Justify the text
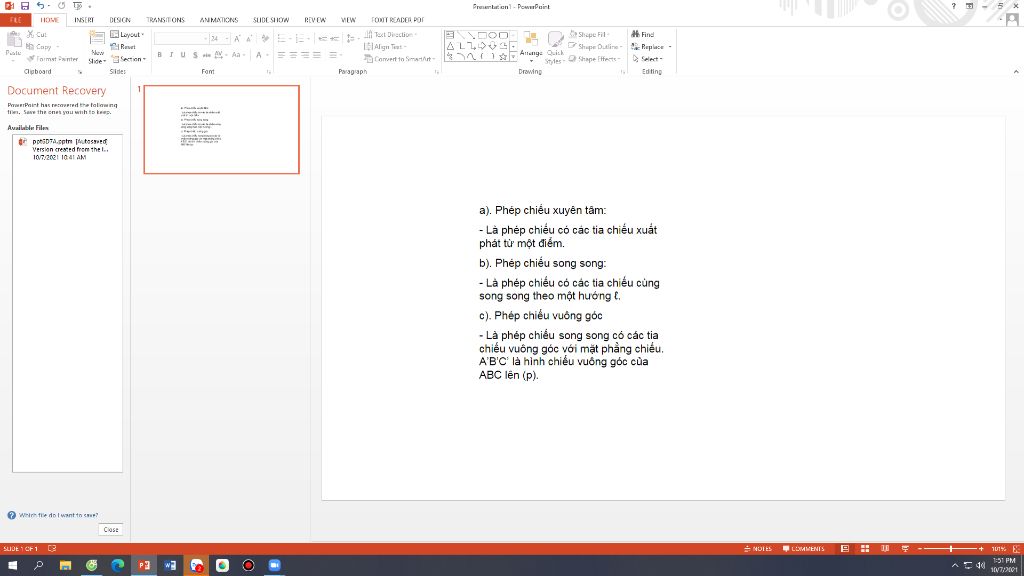 pos(317,55)
